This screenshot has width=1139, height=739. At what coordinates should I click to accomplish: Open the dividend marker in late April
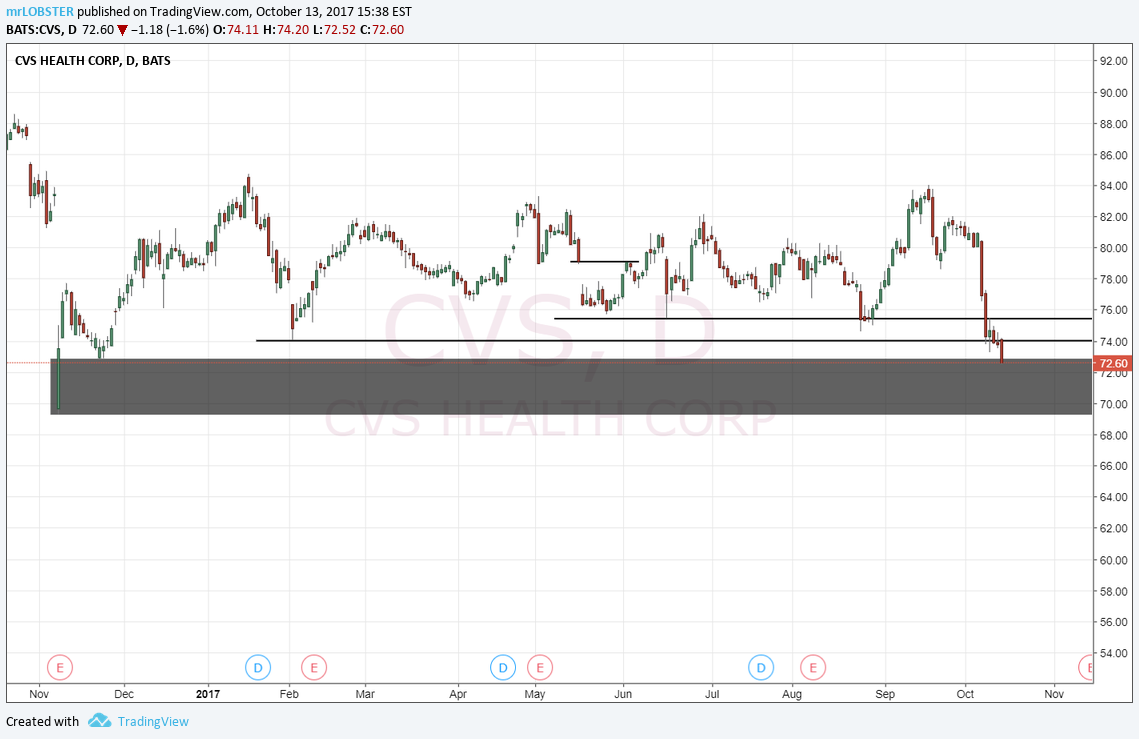(503, 667)
